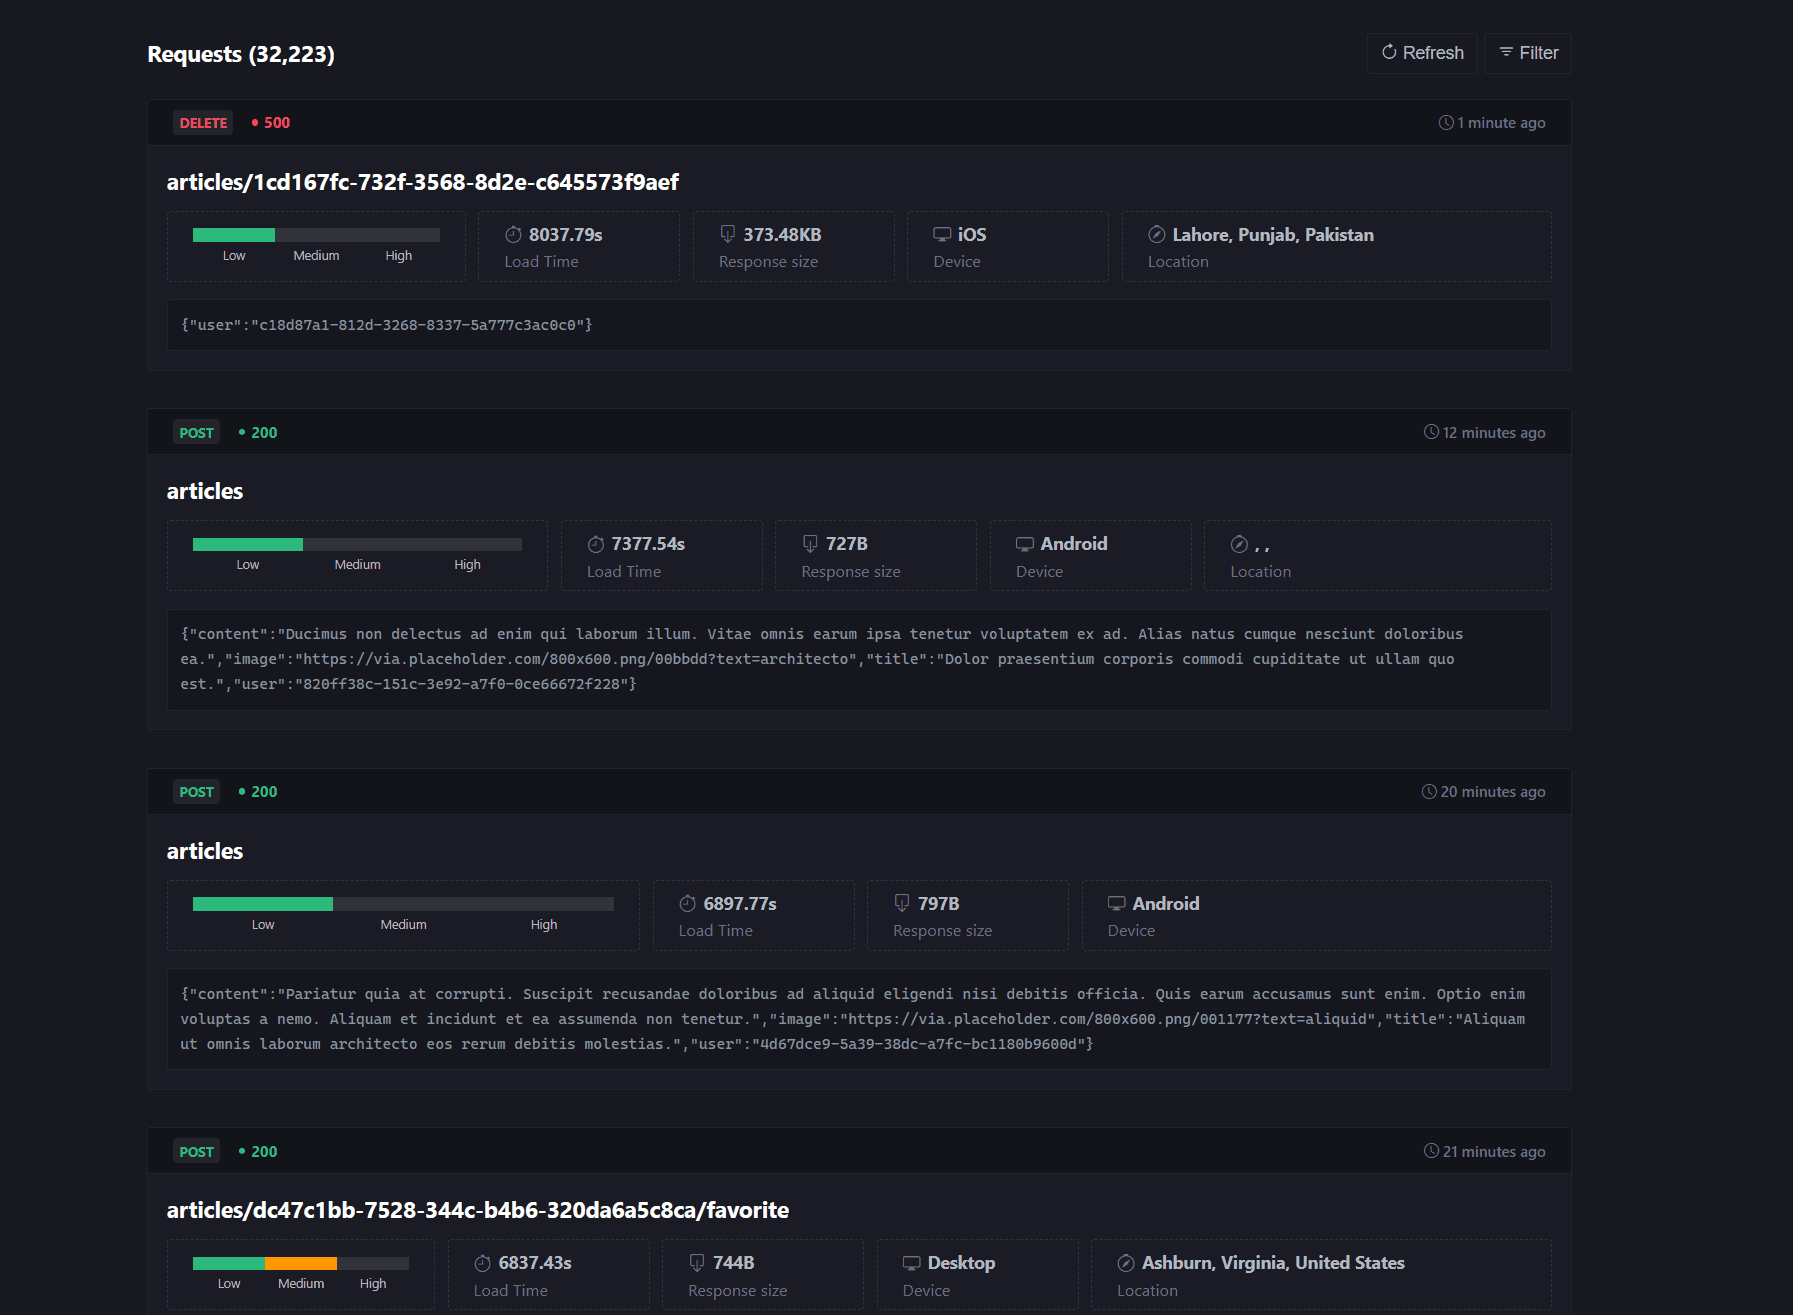Click the monitor icon beside Desktop device

pos(912,1263)
